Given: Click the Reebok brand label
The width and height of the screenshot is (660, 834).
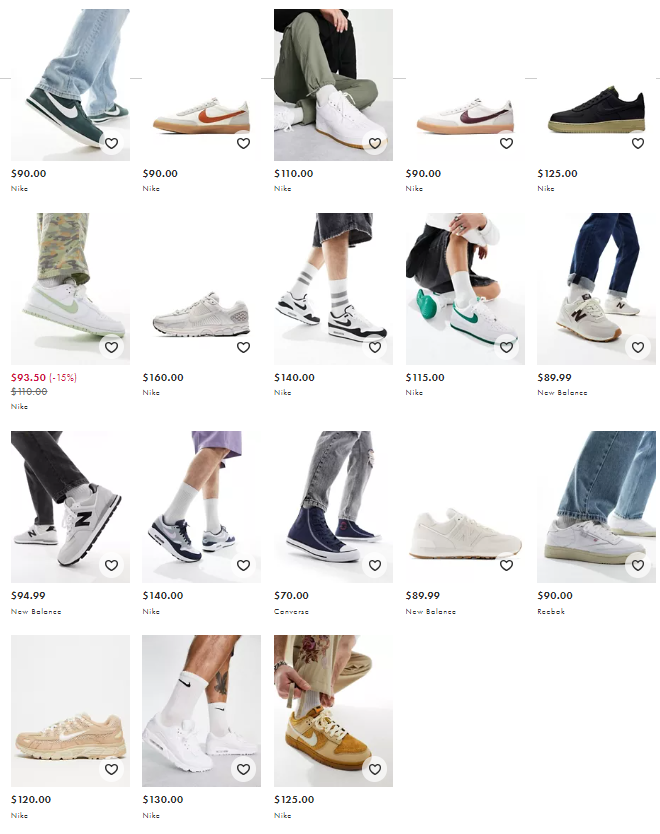Looking at the screenshot, I should point(551,612).
